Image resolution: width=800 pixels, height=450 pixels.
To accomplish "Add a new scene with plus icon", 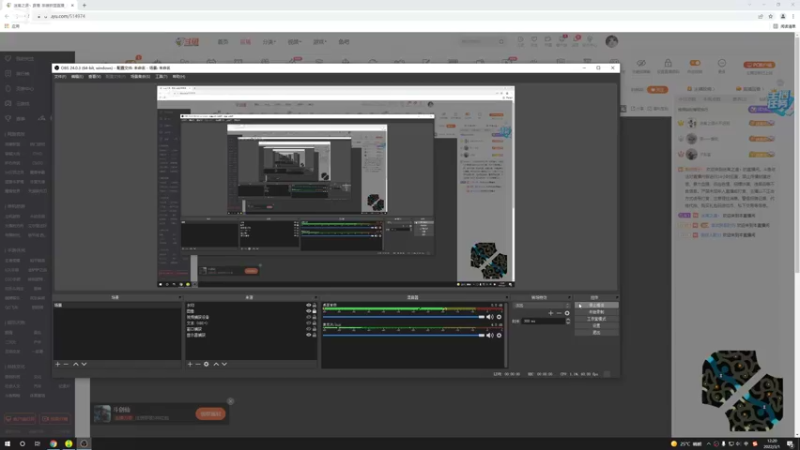I will [x=58, y=364].
